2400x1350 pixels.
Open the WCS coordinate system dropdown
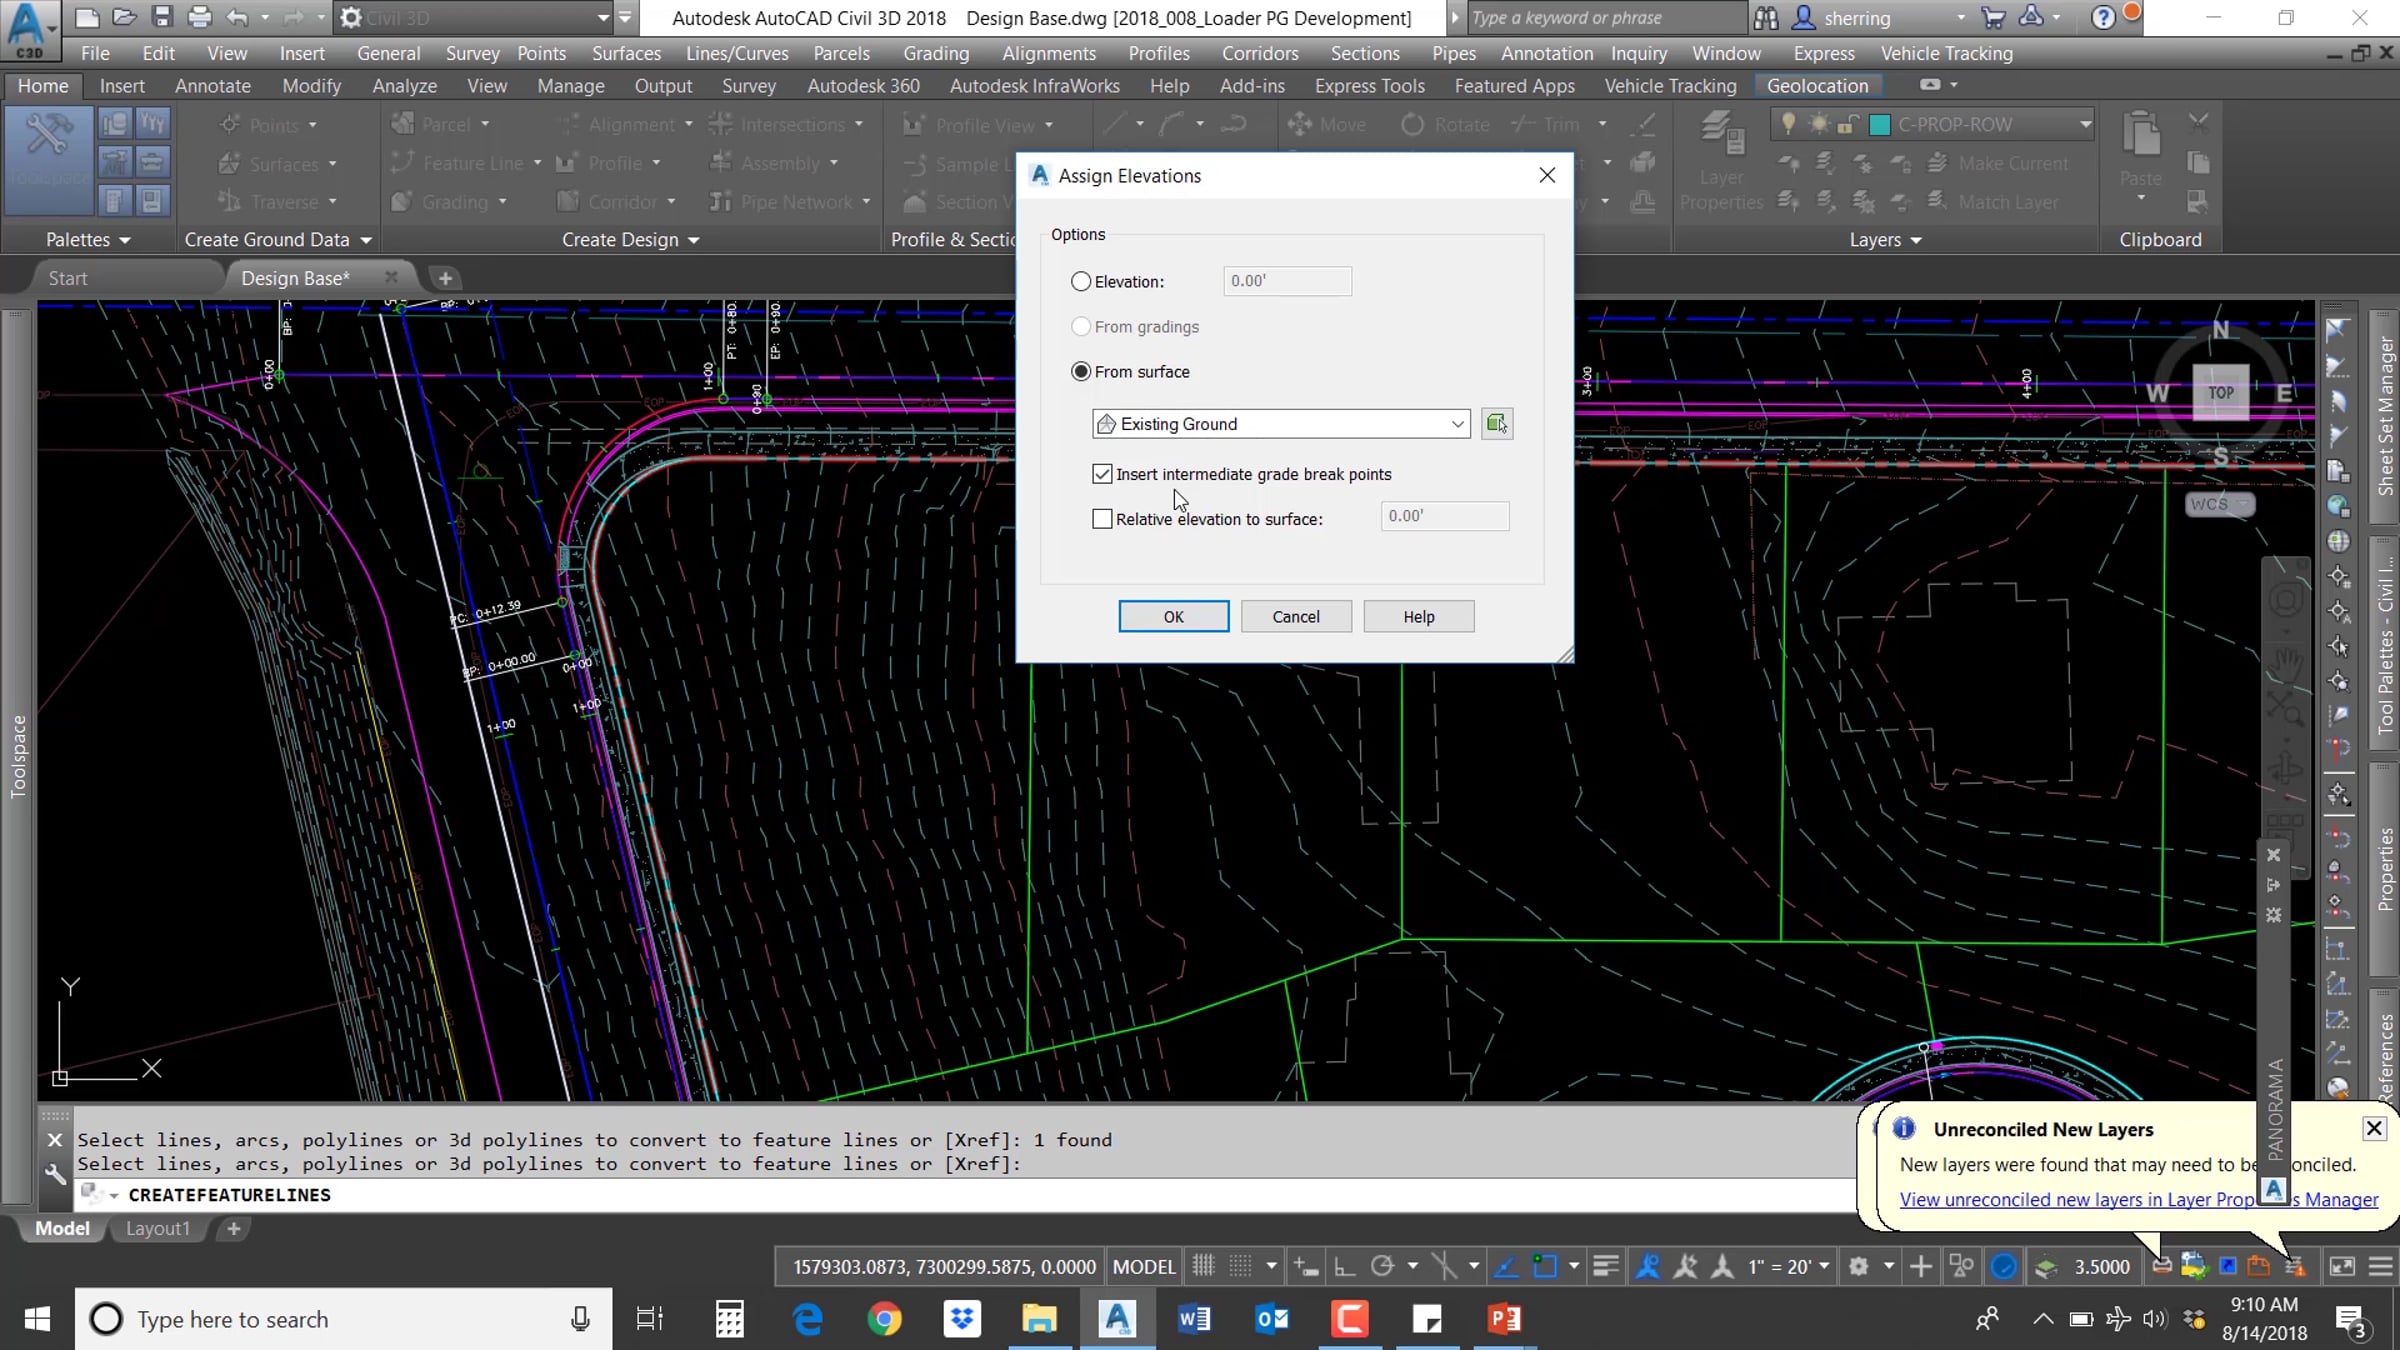(2219, 504)
